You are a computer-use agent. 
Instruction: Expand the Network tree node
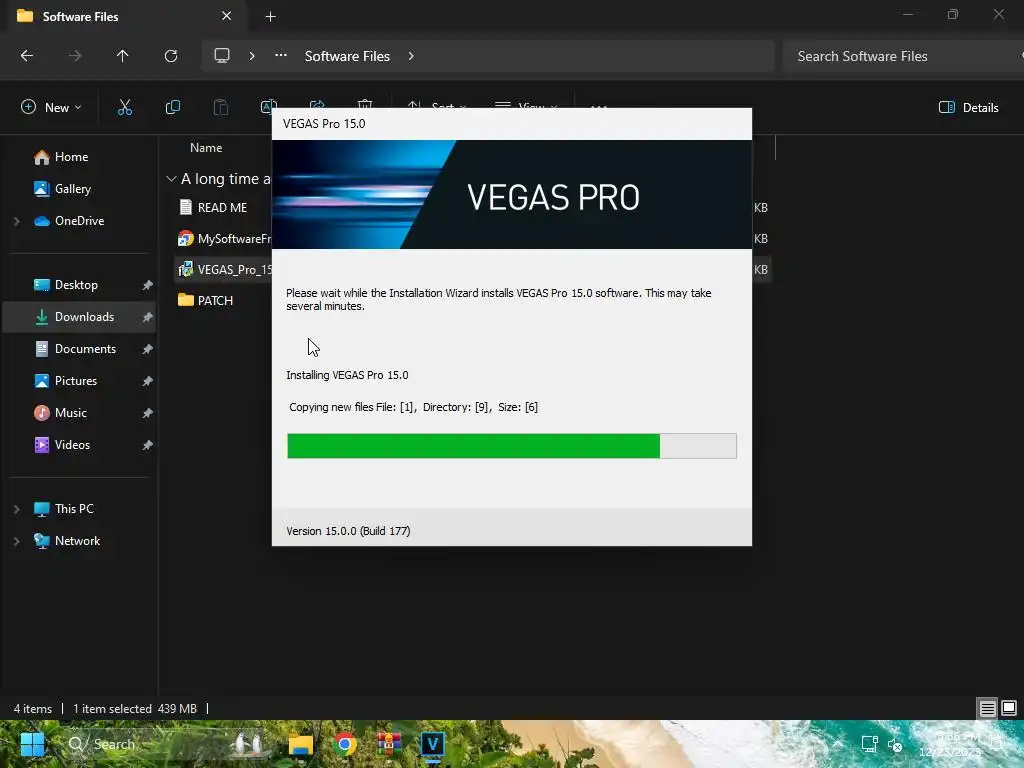coord(16,541)
